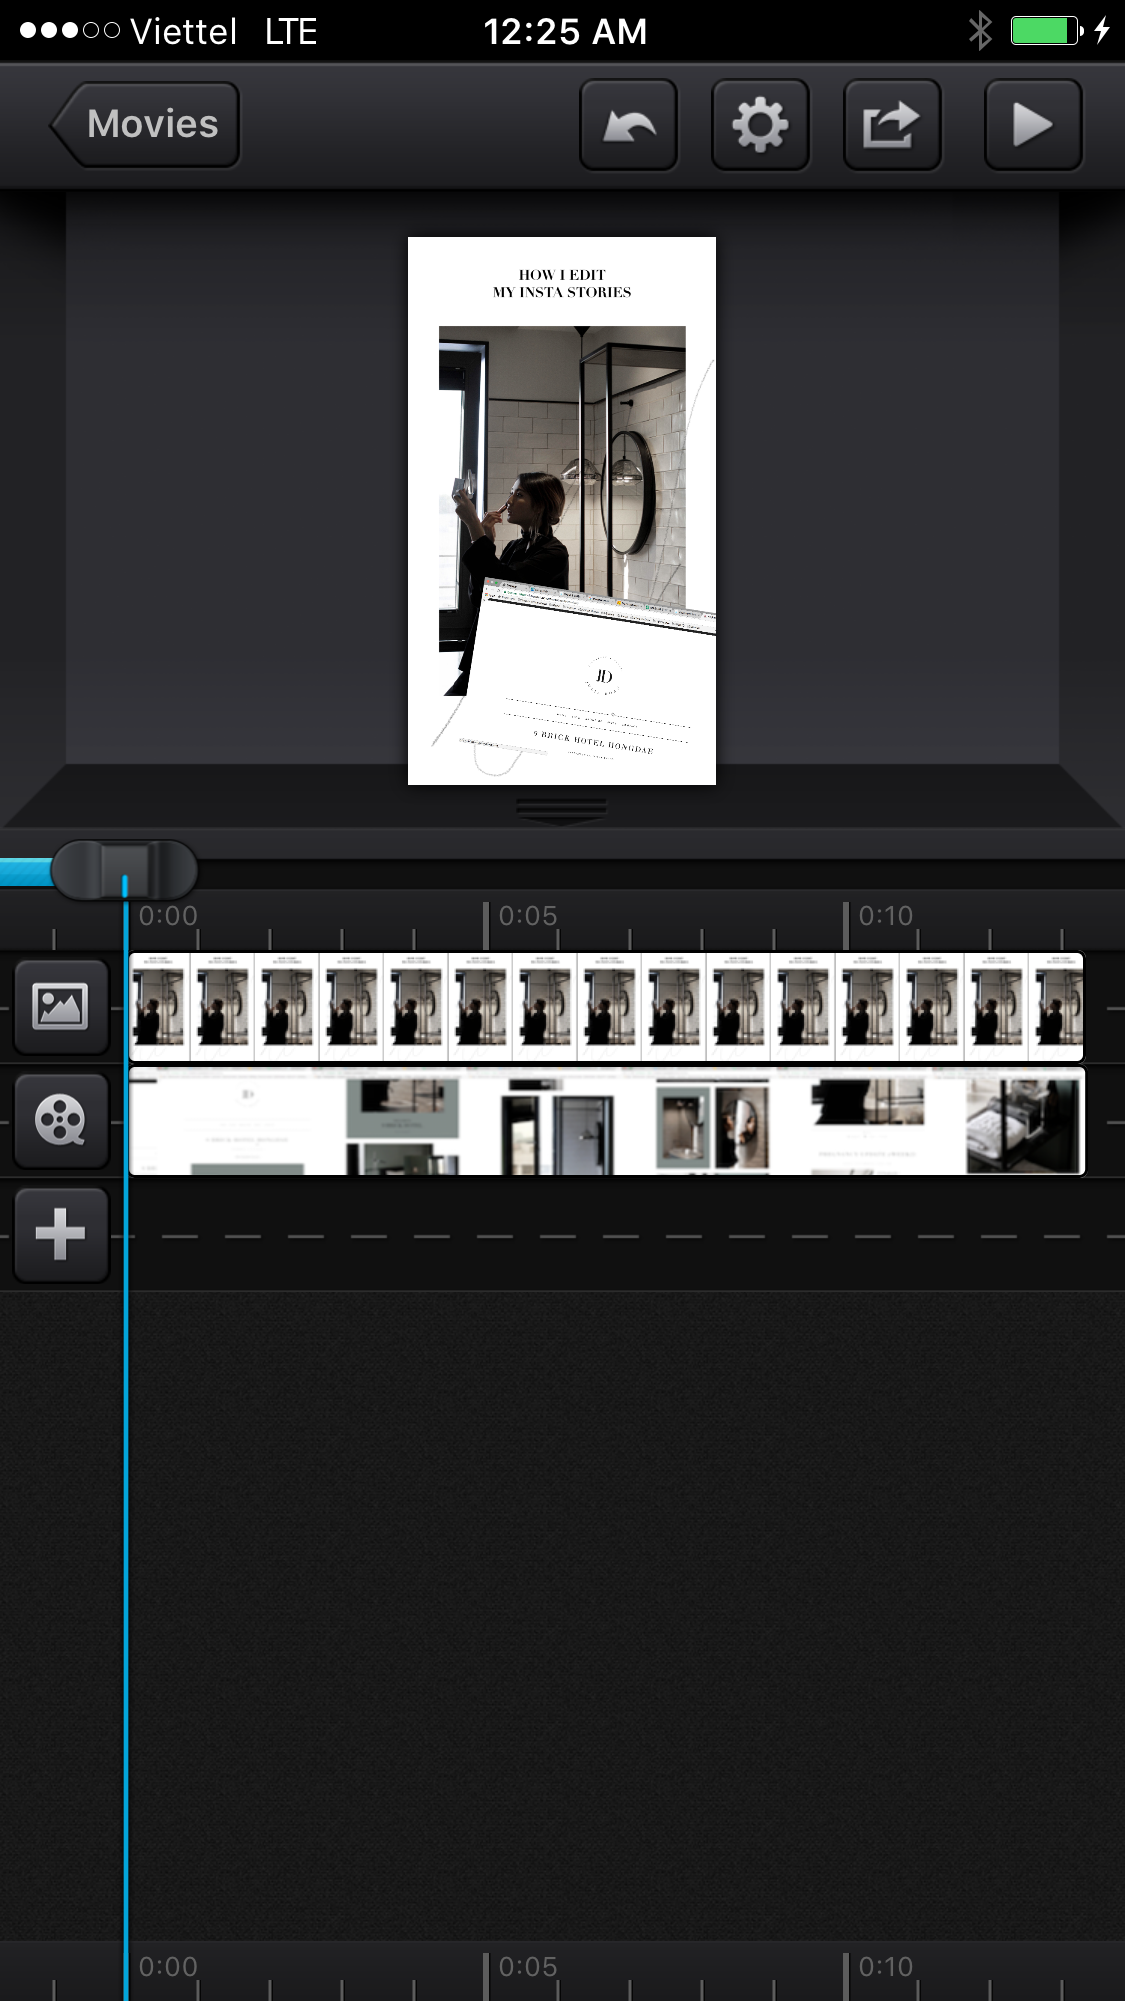
Task: Click the lower 0:05 ruler label
Action: (528, 1967)
